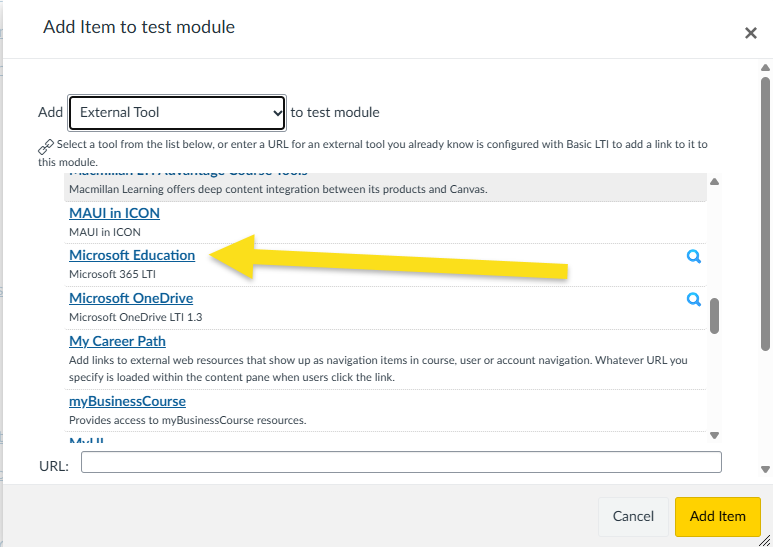773x547 pixels.
Task: Click the dialog's main scrollbar thumb
Action: click(765, 214)
